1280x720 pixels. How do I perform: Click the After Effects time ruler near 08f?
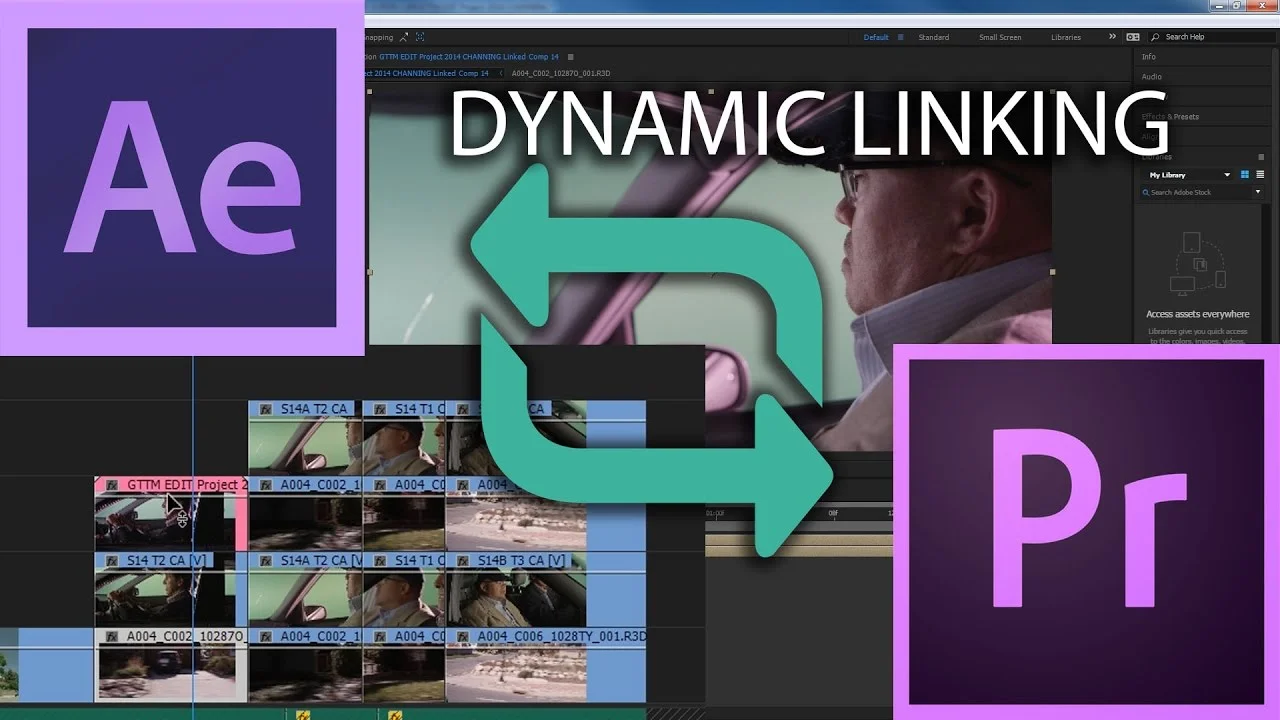click(x=833, y=514)
